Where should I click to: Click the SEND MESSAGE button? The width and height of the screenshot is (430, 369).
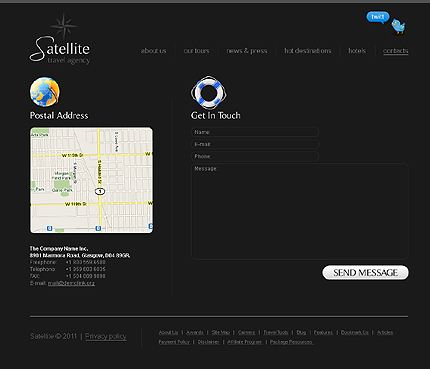click(x=365, y=273)
